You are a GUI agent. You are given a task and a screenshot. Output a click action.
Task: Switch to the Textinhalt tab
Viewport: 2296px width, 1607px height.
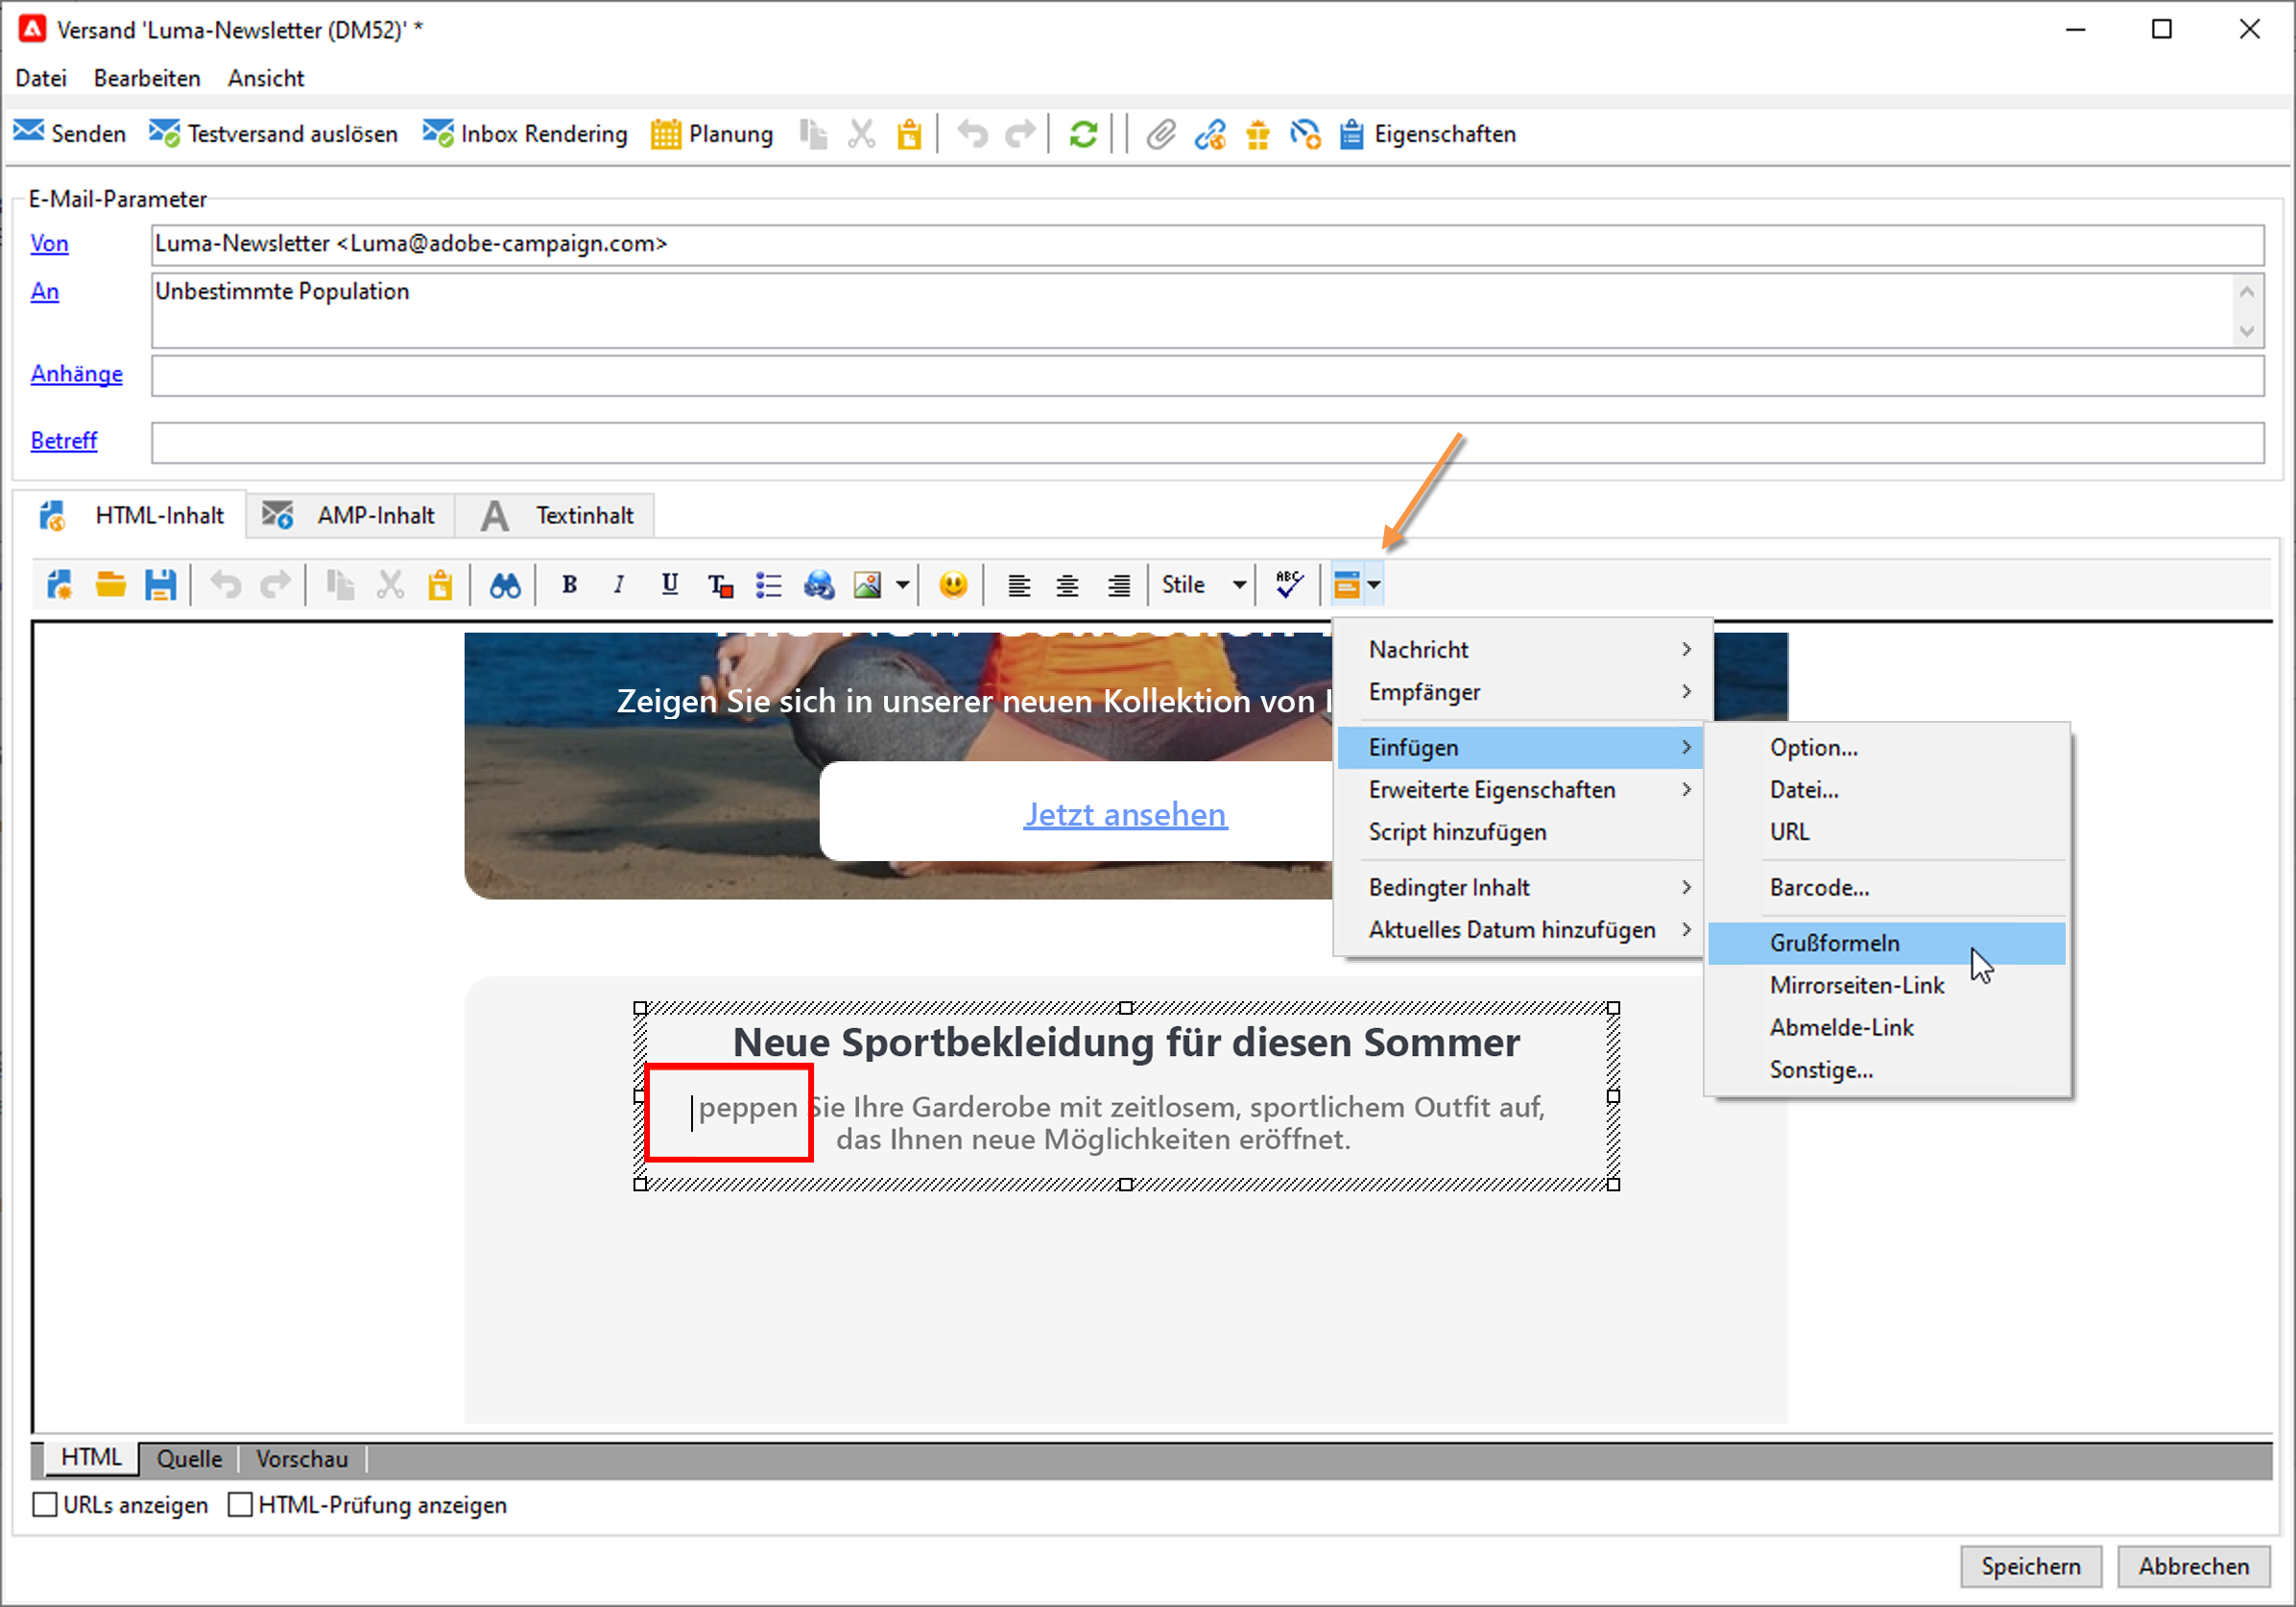[x=583, y=516]
